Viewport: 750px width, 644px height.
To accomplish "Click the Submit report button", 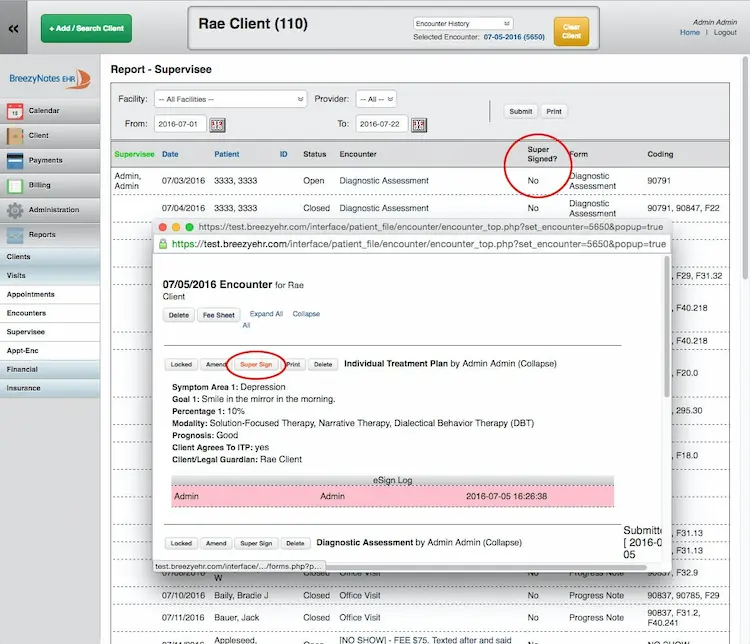I will pyautogui.click(x=520, y=111).
